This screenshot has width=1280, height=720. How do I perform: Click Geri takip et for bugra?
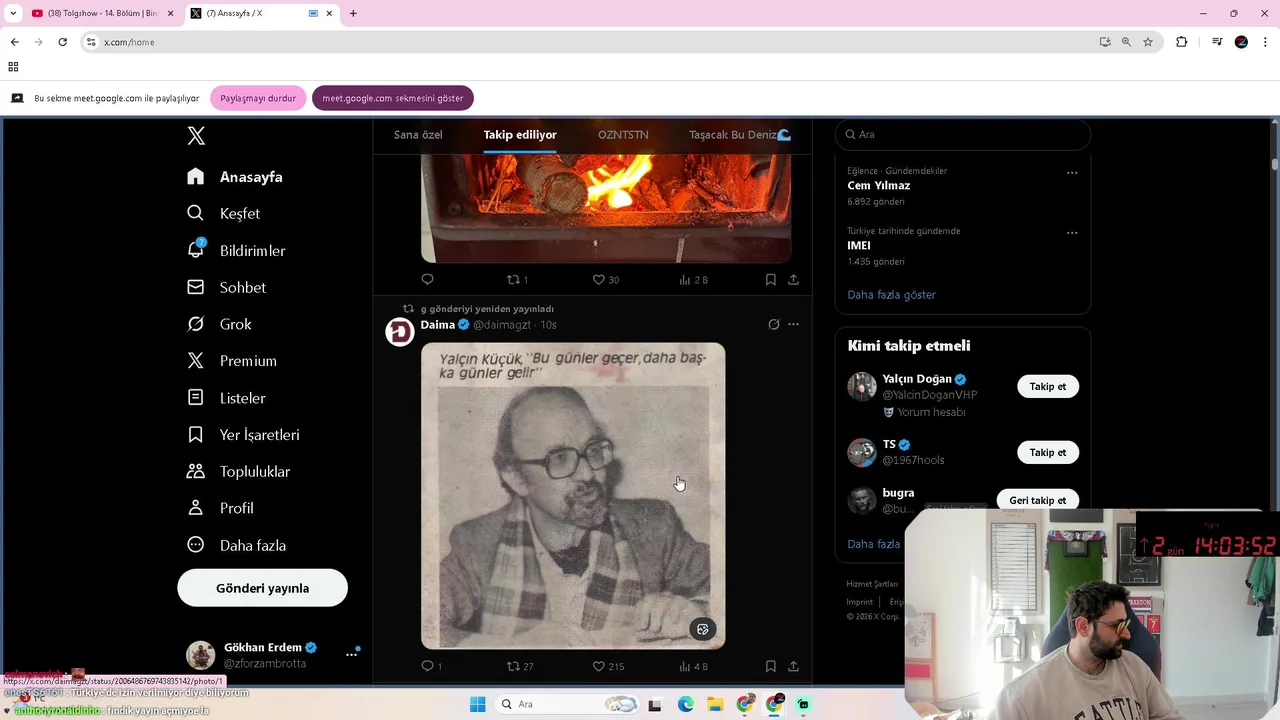pyautogui.click(x=1037, y=500)
